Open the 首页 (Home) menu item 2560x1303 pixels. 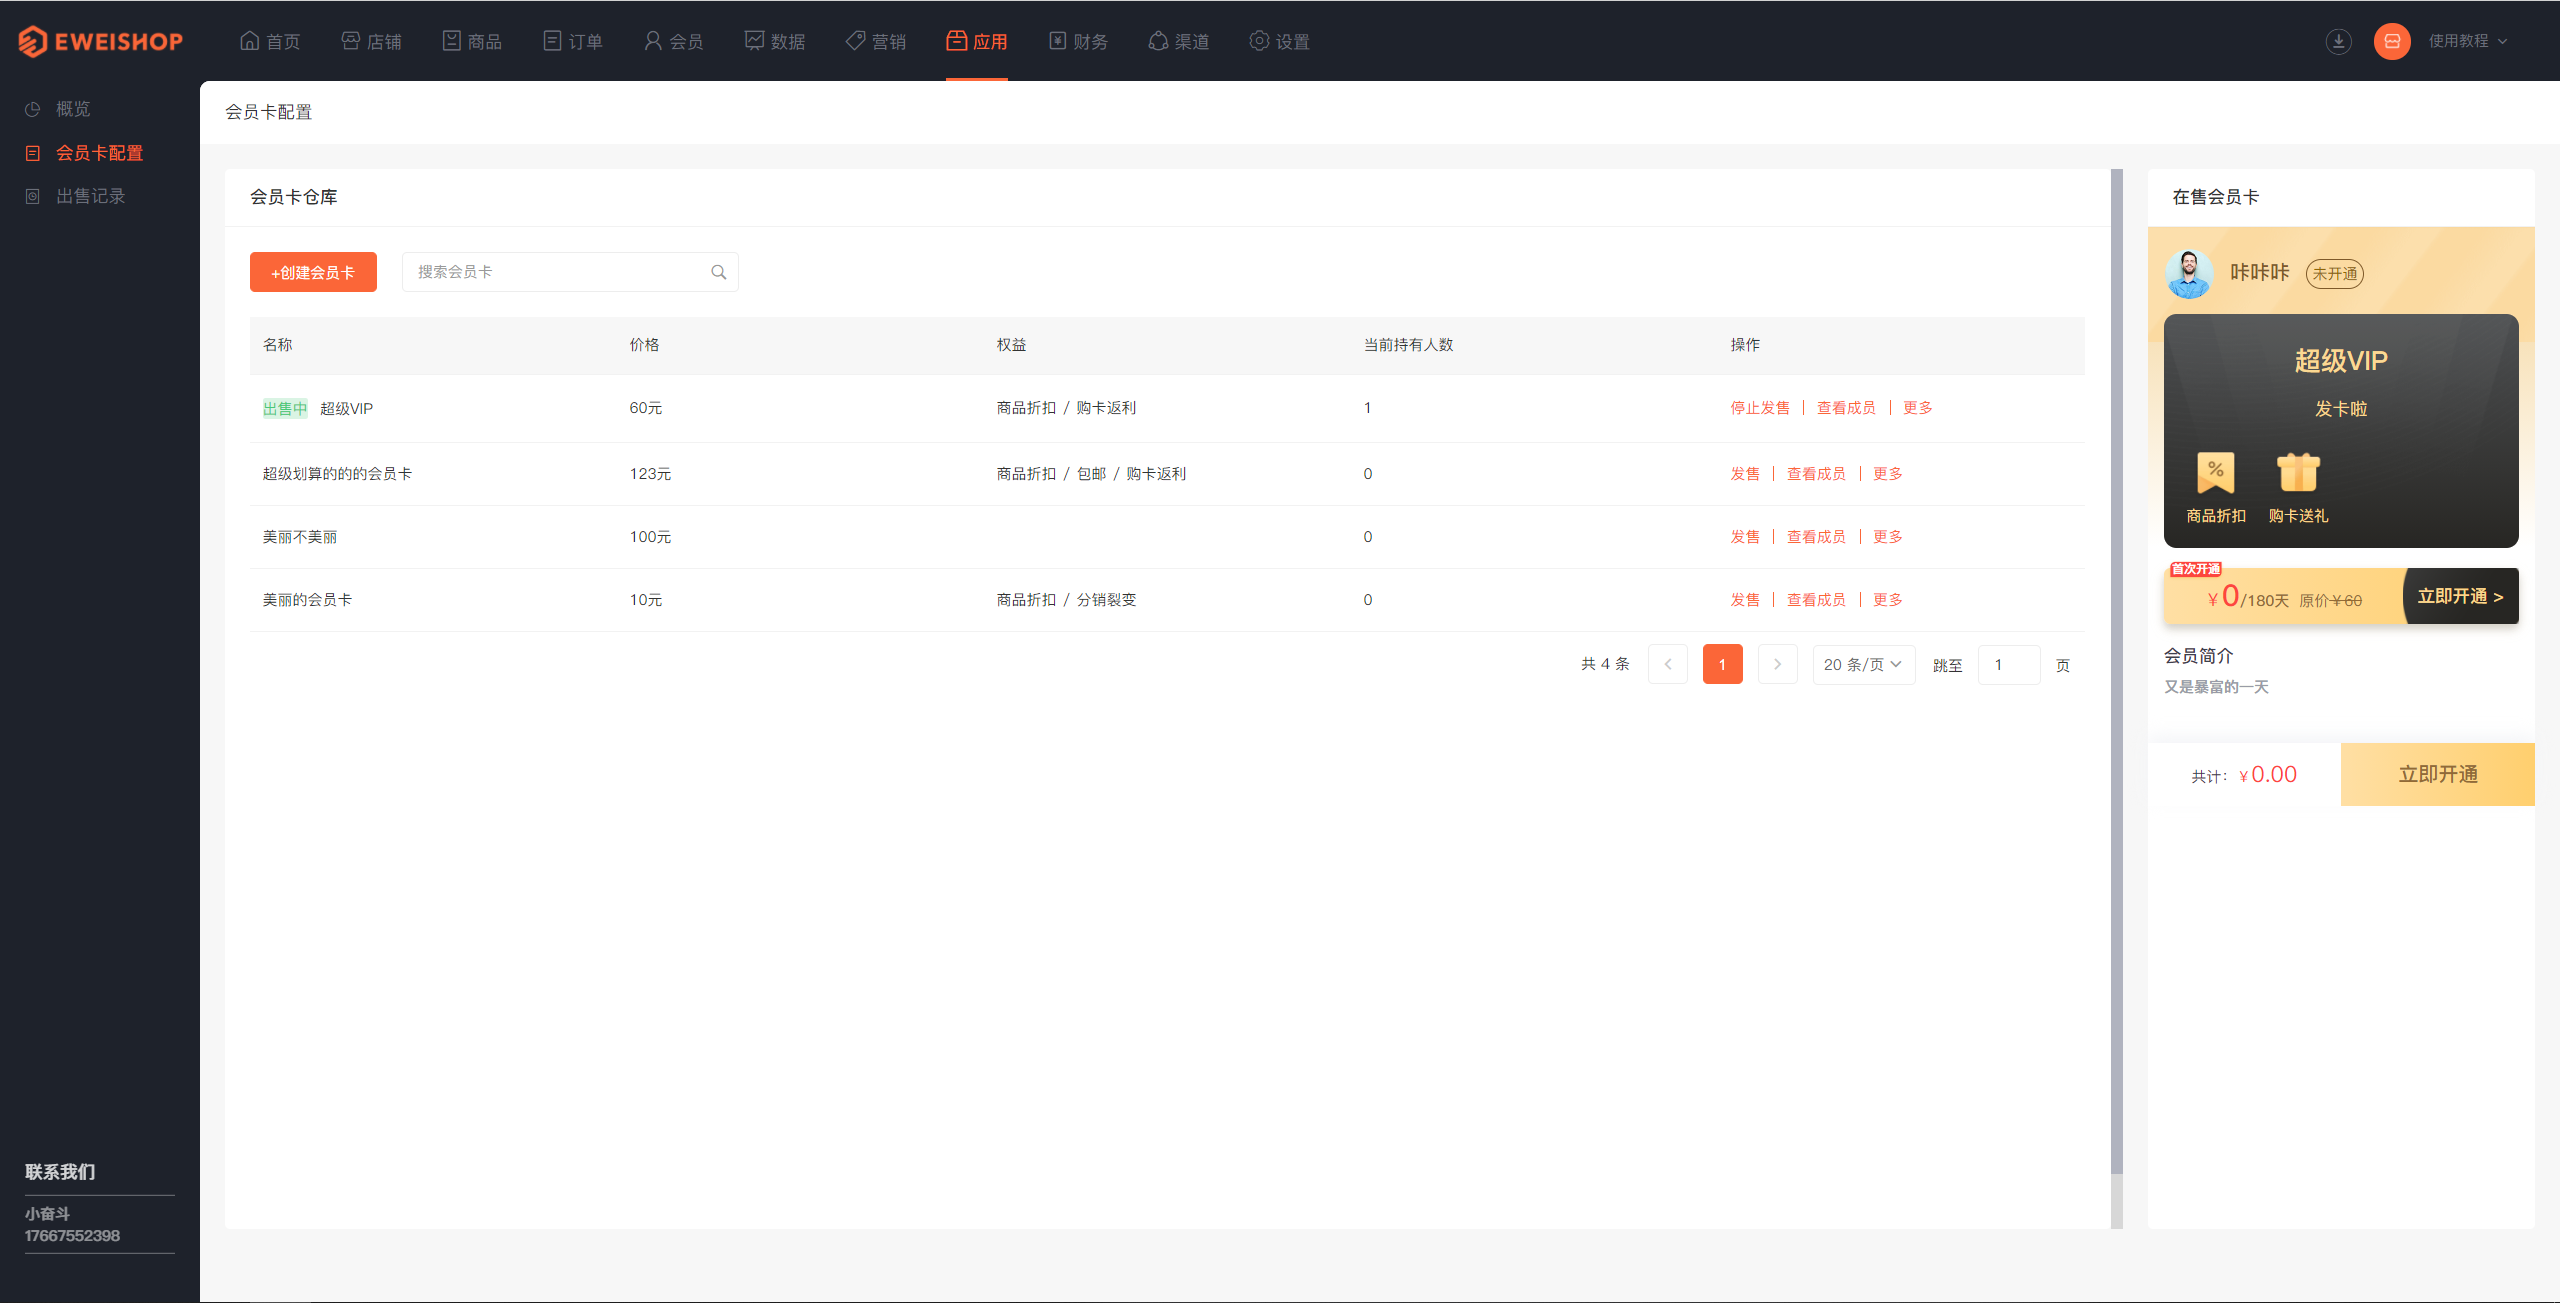coord(274,40)
